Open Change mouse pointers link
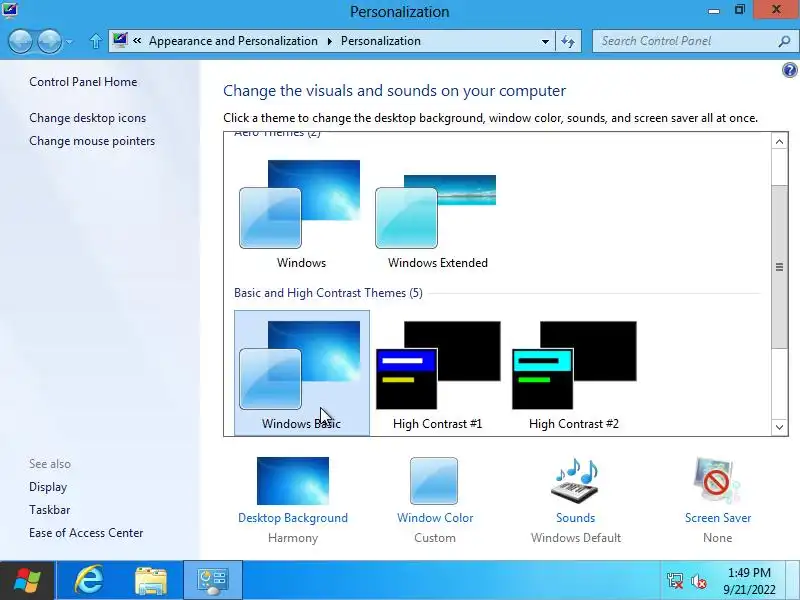Screen dimensions: 800x600 92,141
